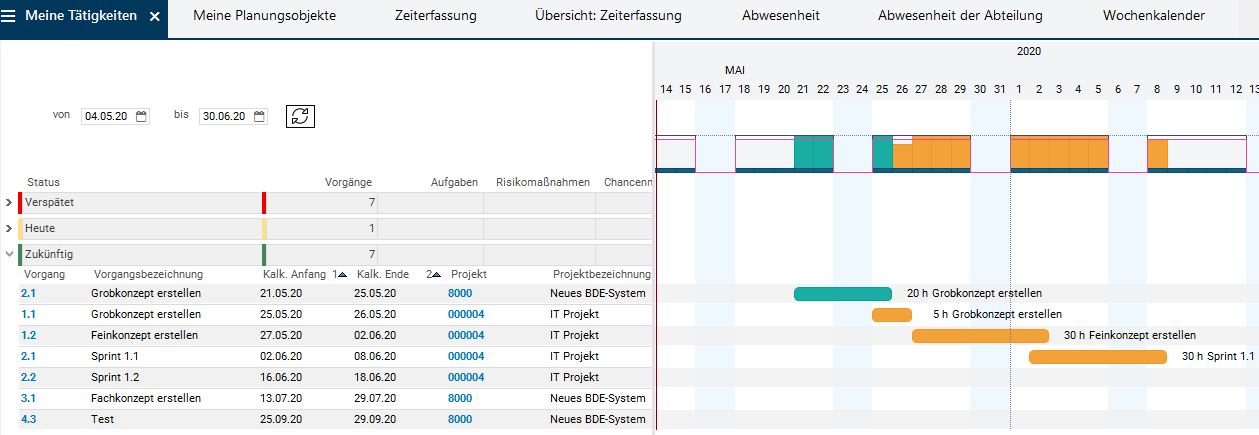The width and height of the screenshot is (1259, 435).
Task: Collapse the Zukünftig status group
Action: coord(9,254)
